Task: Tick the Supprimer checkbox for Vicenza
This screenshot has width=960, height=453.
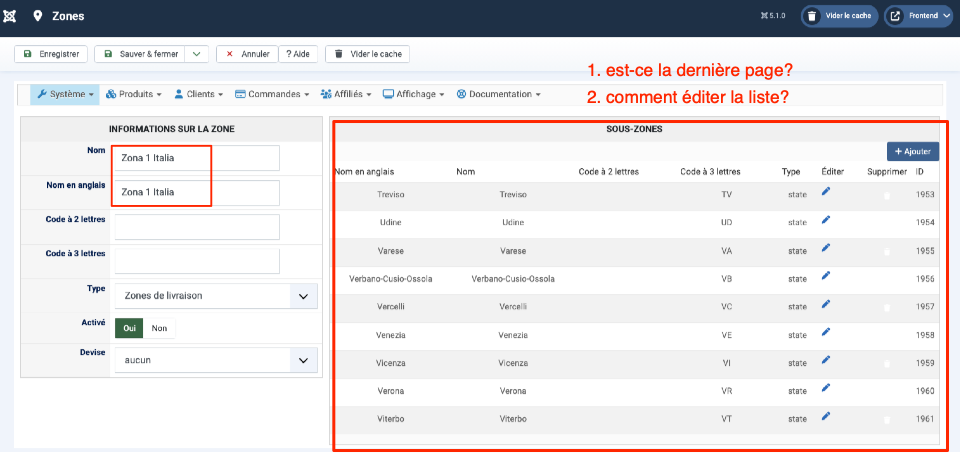Action: click(x=887, y=364)
